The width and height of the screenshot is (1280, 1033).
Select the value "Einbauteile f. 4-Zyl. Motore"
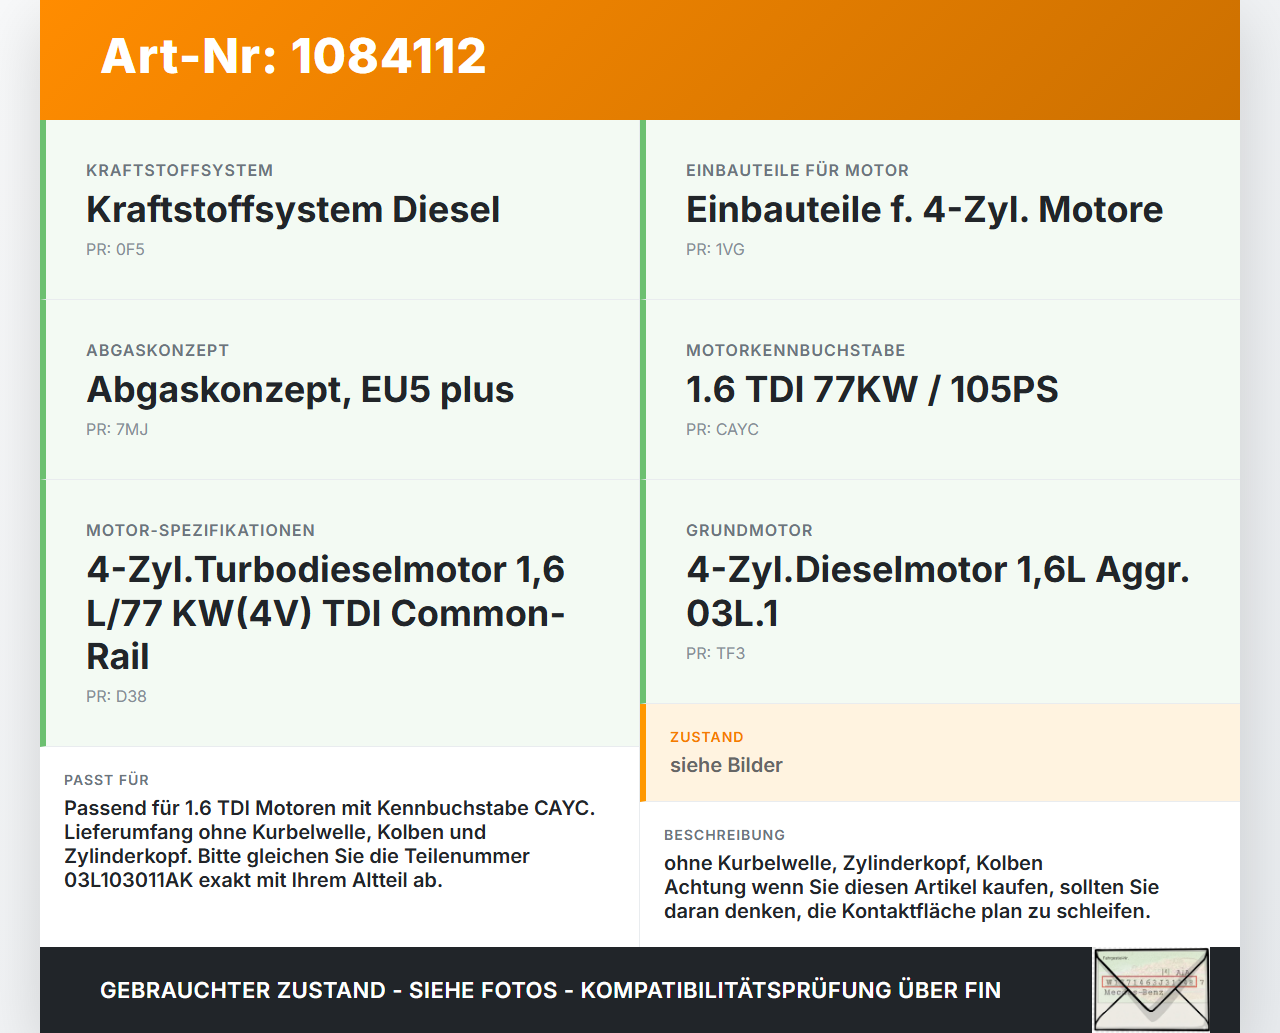point(925,209)
